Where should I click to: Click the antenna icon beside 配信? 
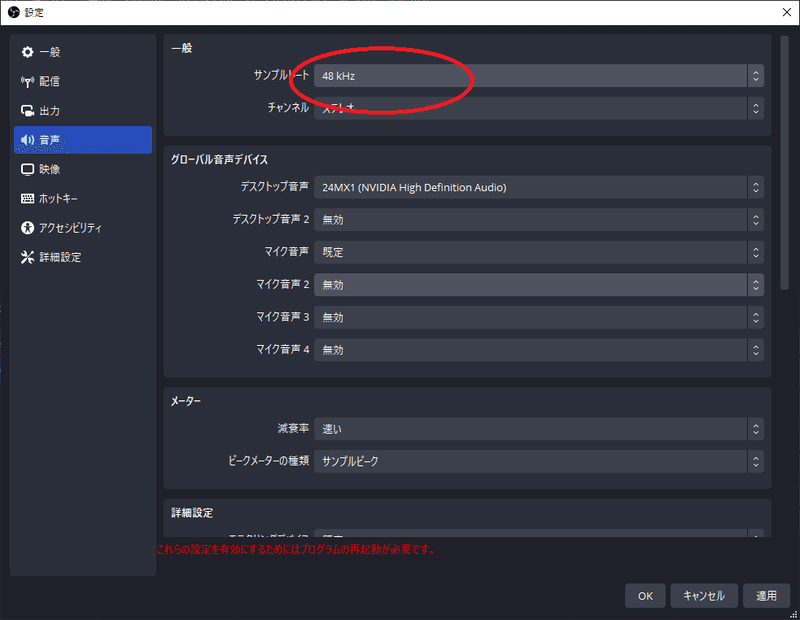27,81
